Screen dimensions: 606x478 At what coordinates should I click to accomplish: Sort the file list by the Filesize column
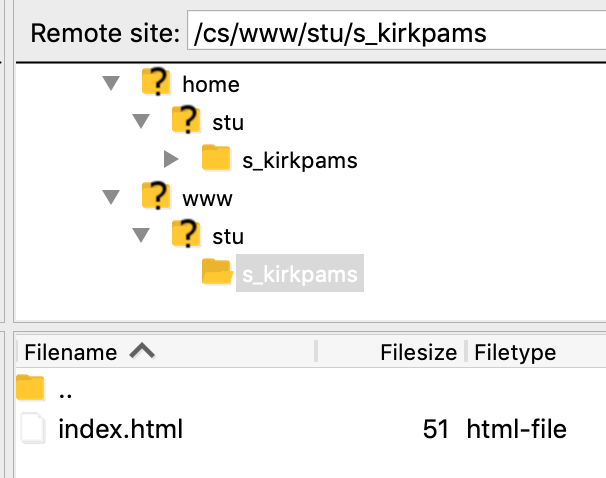pos(418,352)
